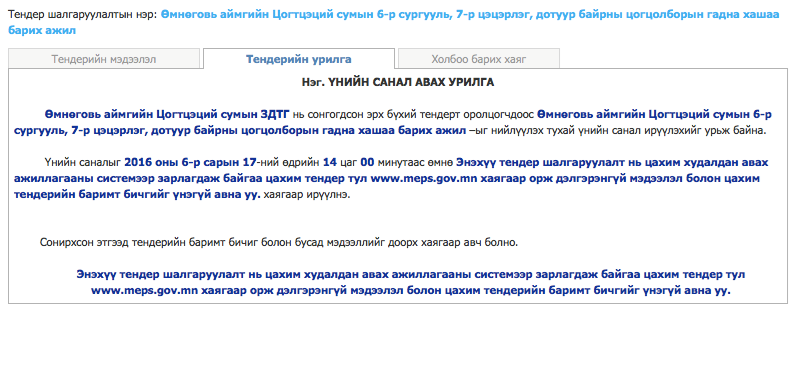Click the date text 2016 оны 6-р сарын 17
797x387 pixels.
[x=190, y=163]
